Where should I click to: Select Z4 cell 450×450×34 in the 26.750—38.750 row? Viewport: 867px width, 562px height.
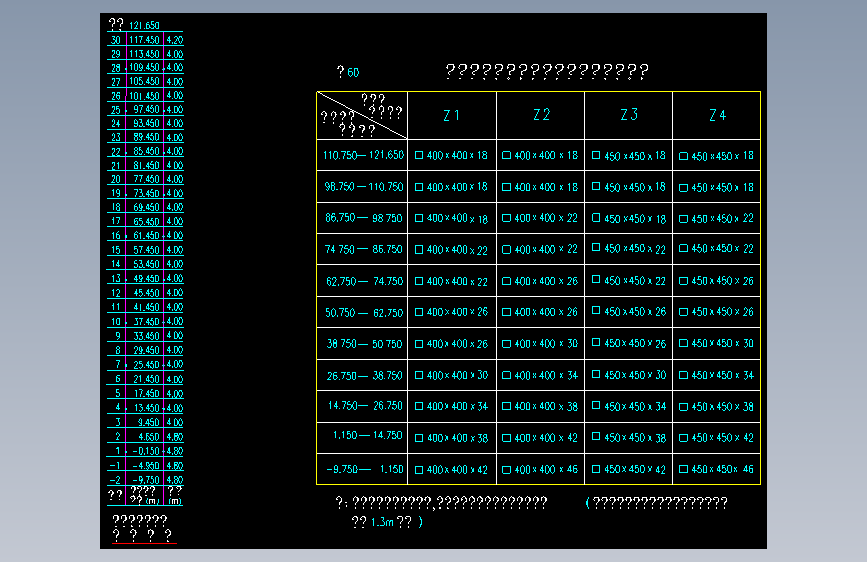pos(716,375)
